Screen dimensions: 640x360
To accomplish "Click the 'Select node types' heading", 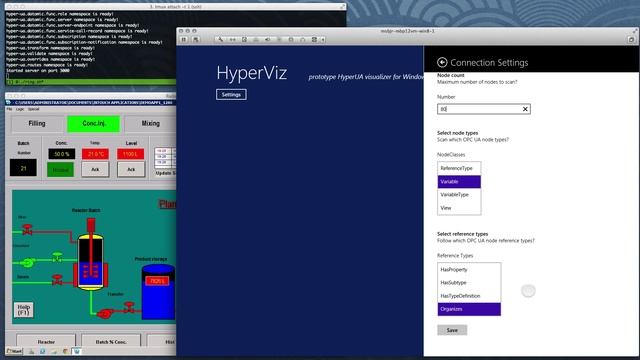I will (x=457, y=133).
